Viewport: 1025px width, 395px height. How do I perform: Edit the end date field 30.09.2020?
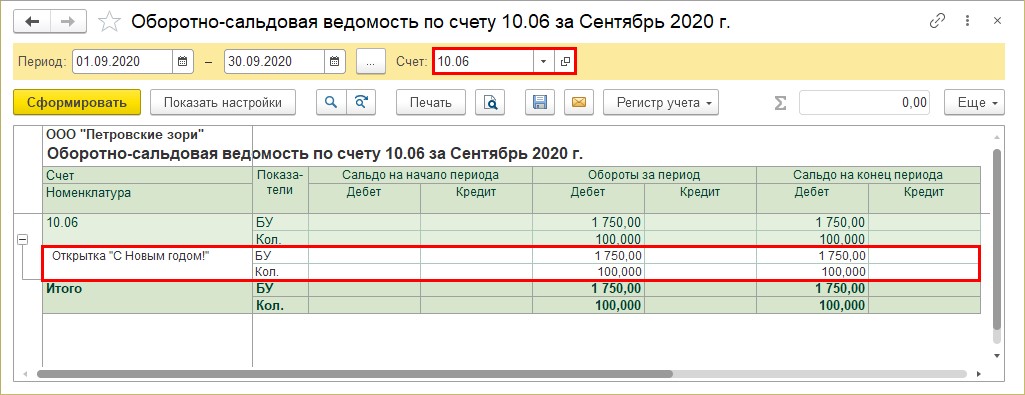click(275, 62)
